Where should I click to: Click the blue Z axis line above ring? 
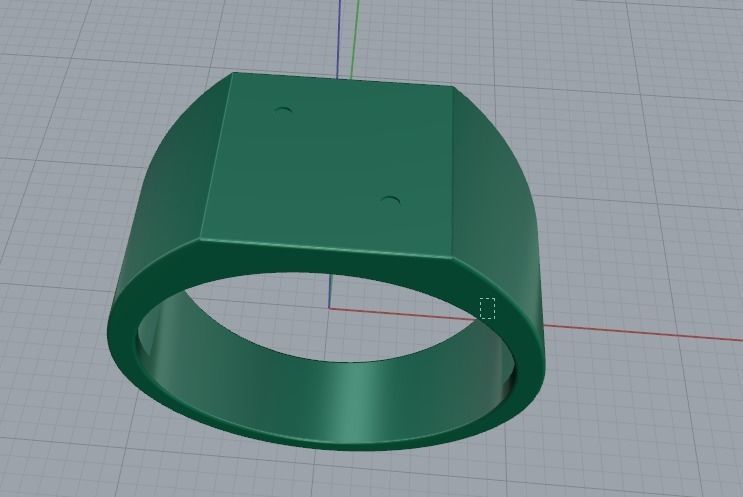(x=338, y=38)
